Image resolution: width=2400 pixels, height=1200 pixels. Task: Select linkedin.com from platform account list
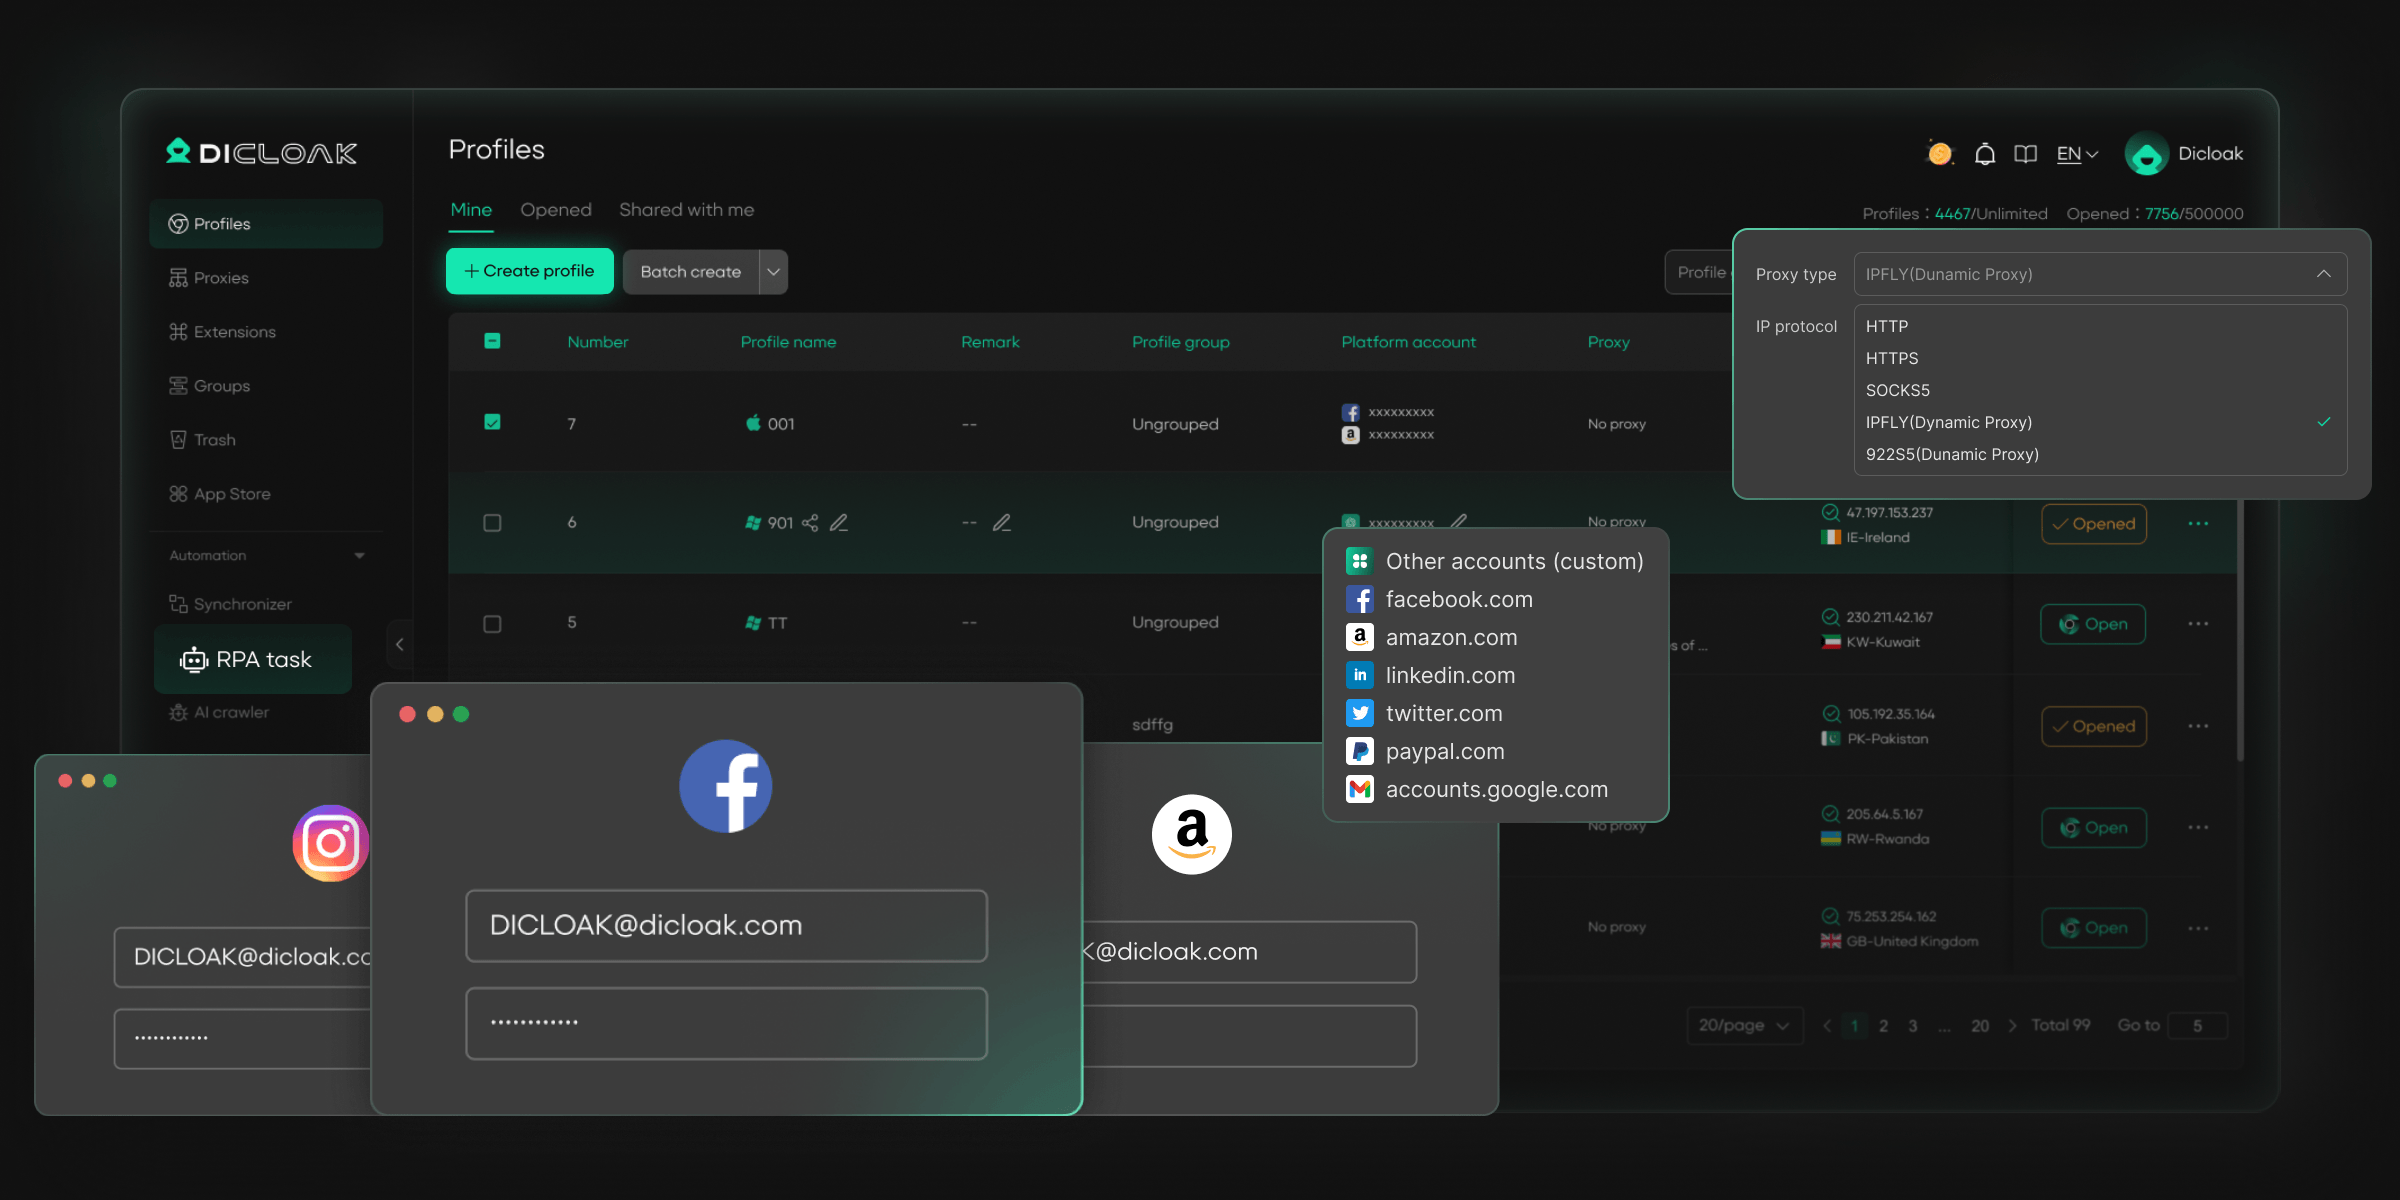pyautogui.click(x=1451, y=675)
